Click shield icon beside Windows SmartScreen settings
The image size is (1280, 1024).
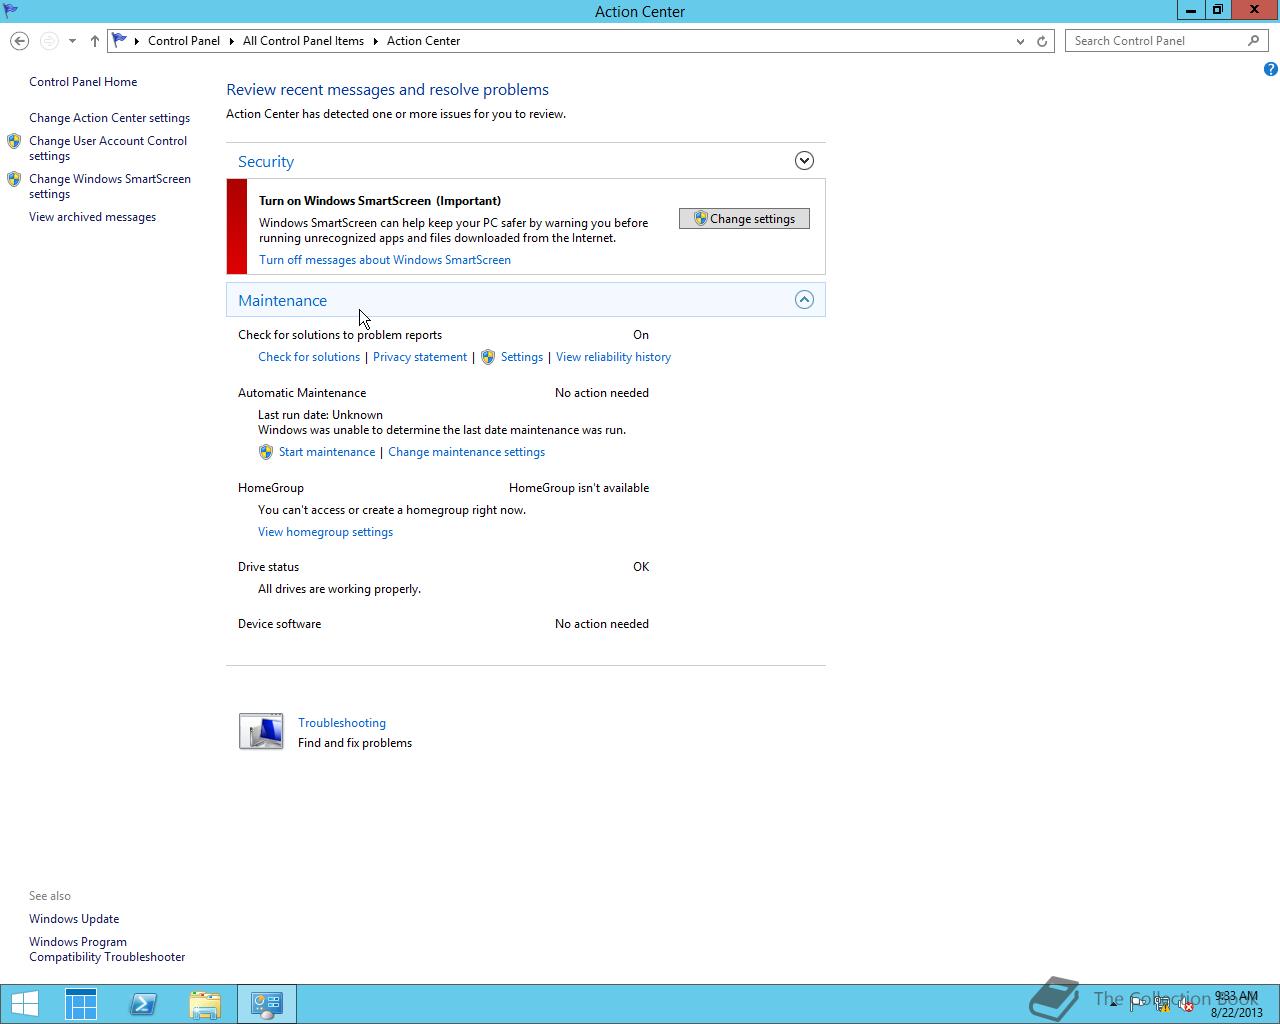[x=14, y=179]
